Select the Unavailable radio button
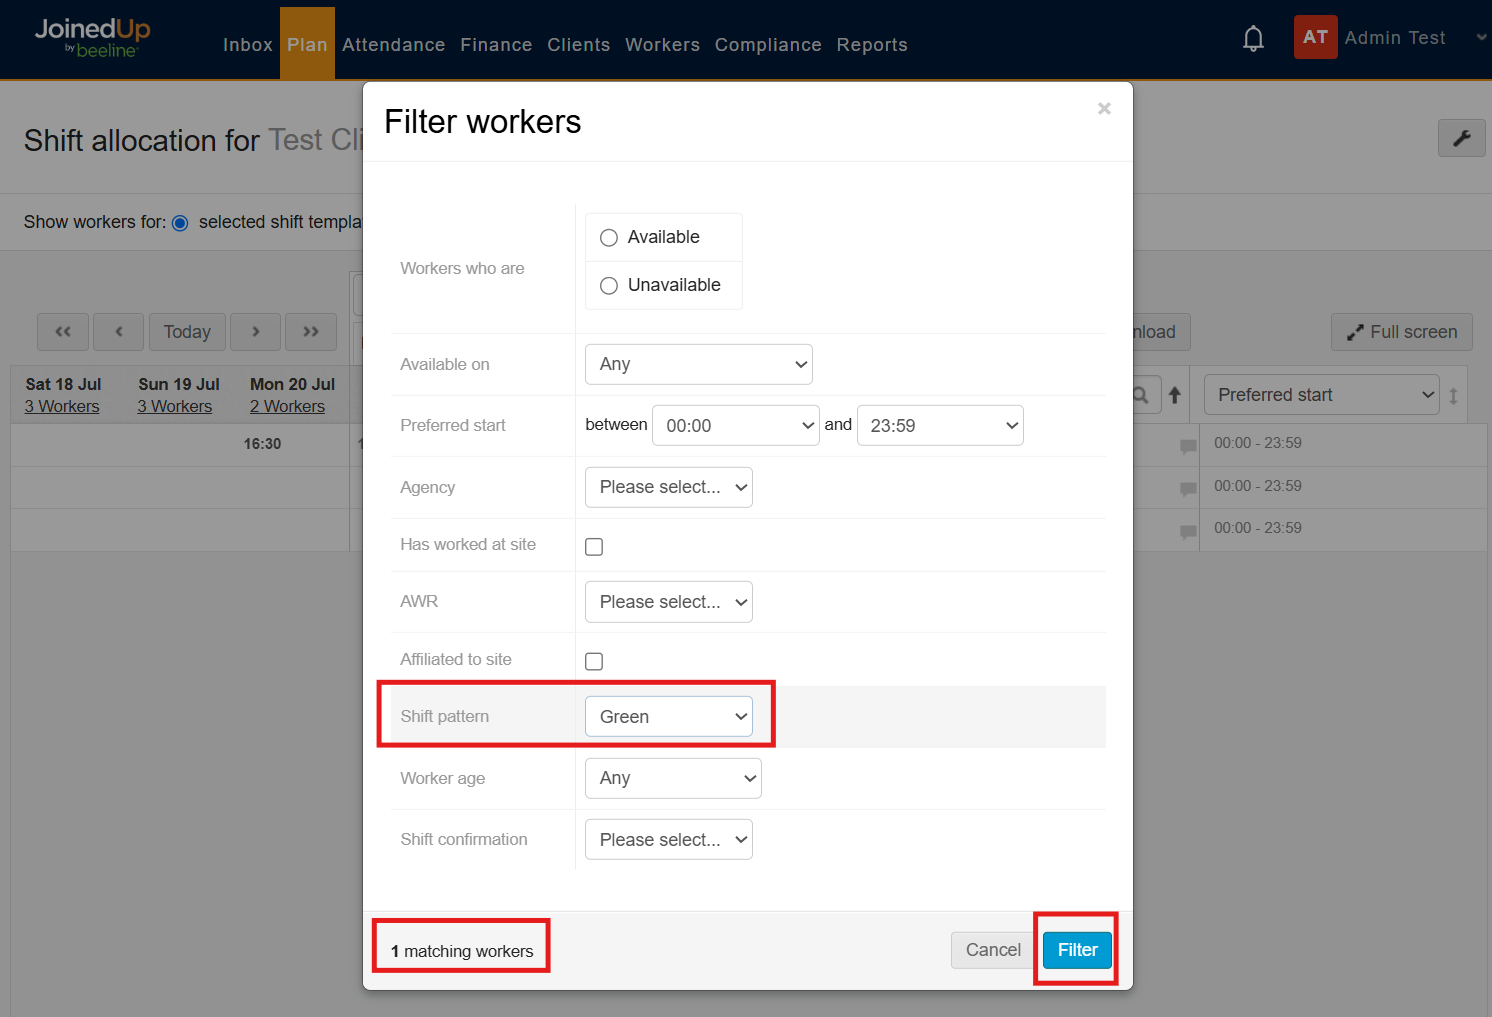Viewport: 1492px width, 1017px height. point(609,286)
